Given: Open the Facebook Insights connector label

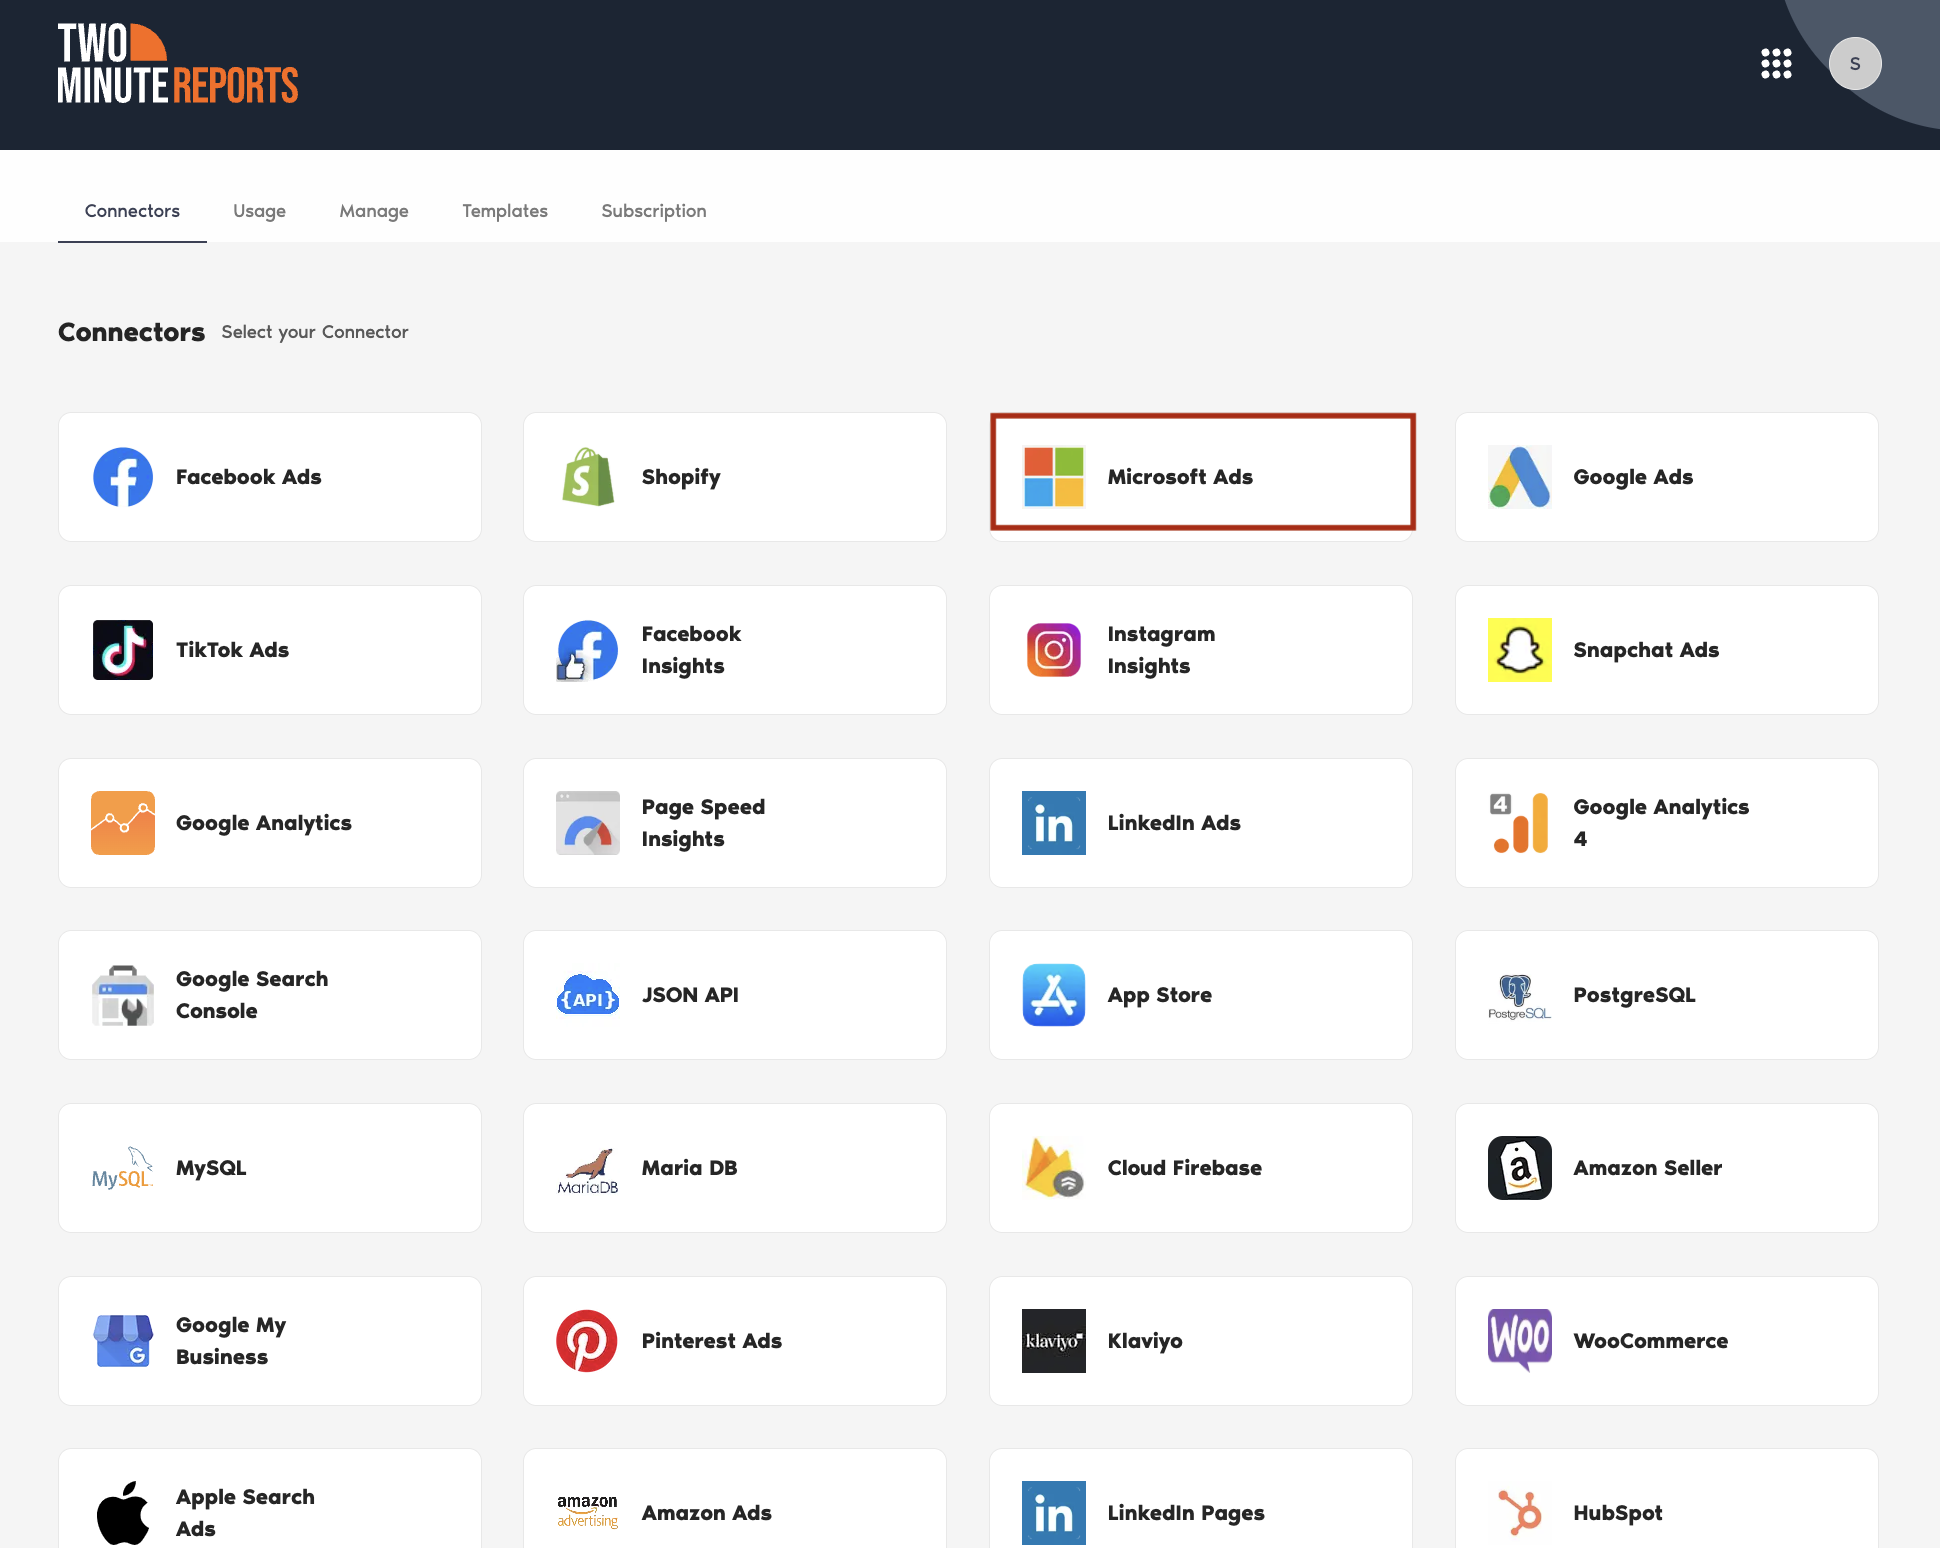Looking at the screenshot, I should point(692,650).
